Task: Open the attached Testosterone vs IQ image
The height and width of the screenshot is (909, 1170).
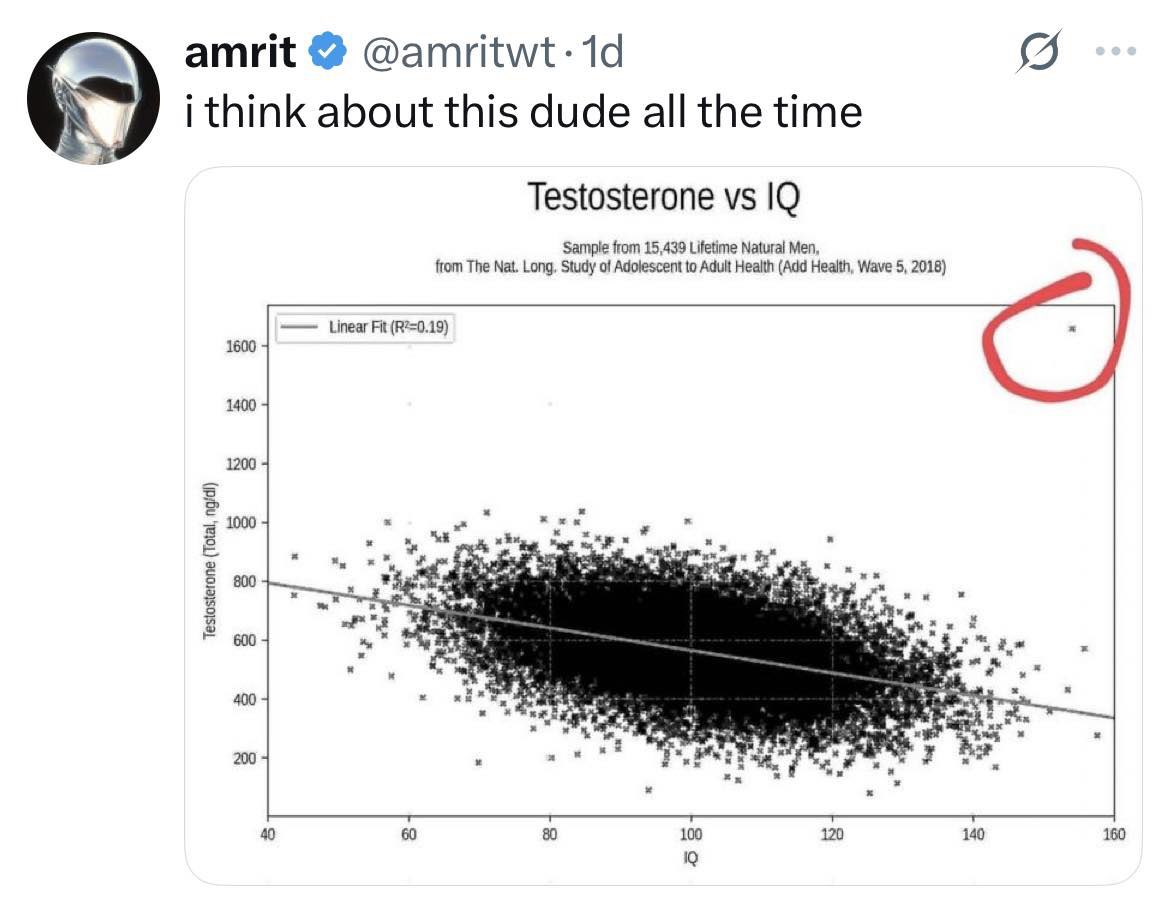Action: coord(663,525)
